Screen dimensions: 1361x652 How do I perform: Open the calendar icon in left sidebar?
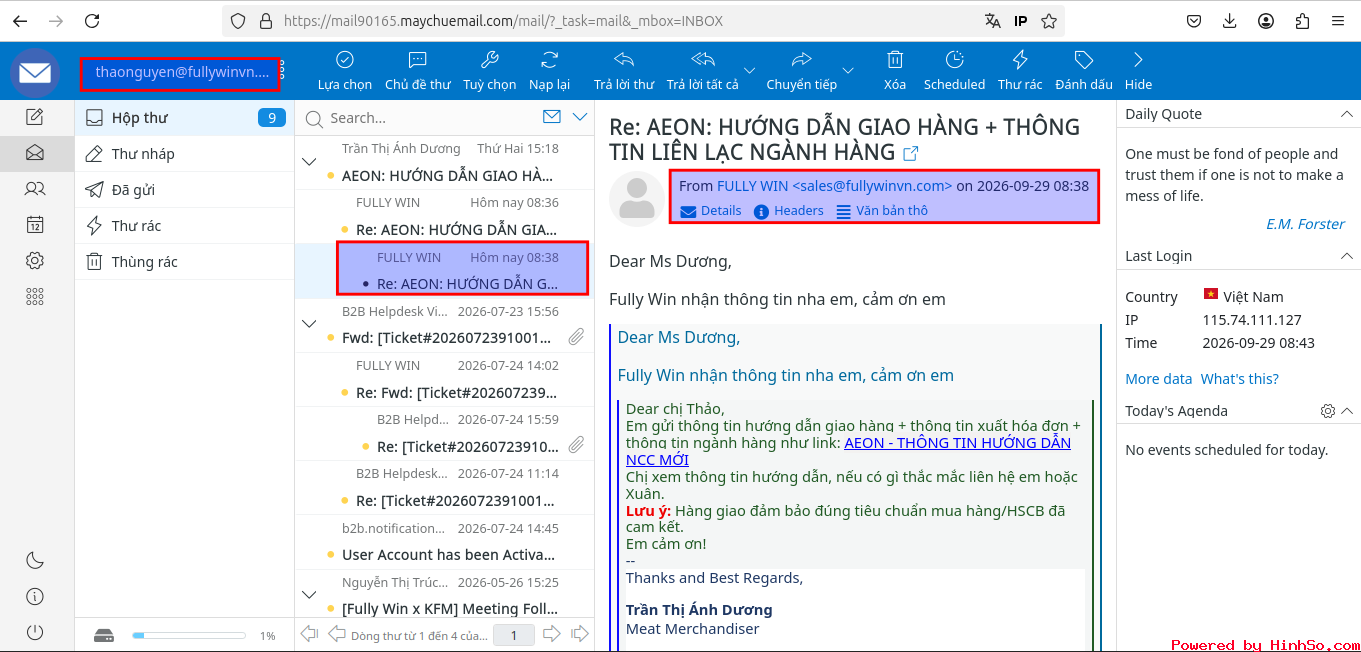[35, 224]
